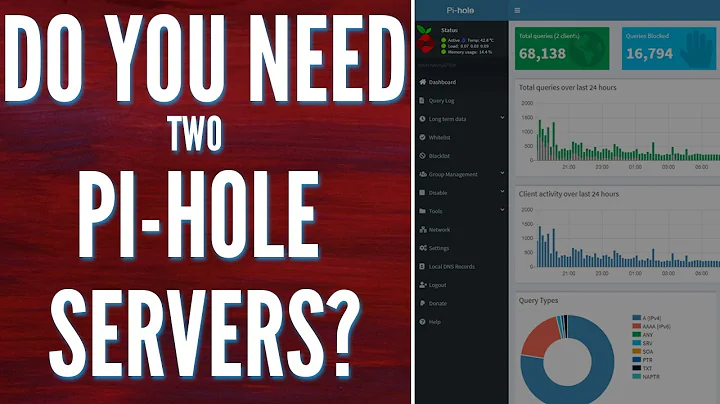Toggle ANY legend entry
This screenshot has width=720, height=404.
[643, 335]
